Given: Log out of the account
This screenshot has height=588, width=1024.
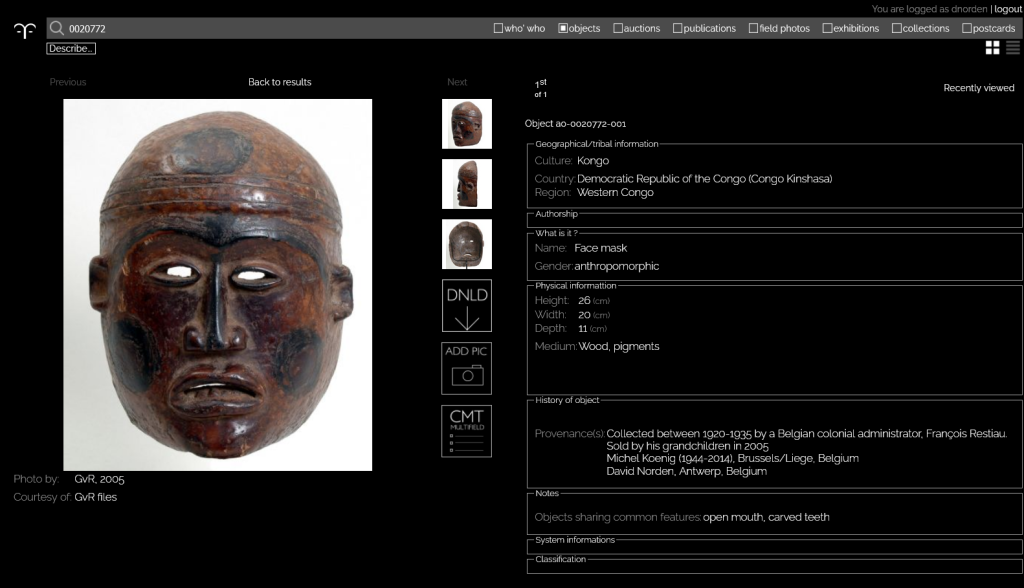Looking at the screenshot, I should (1007, 9).
